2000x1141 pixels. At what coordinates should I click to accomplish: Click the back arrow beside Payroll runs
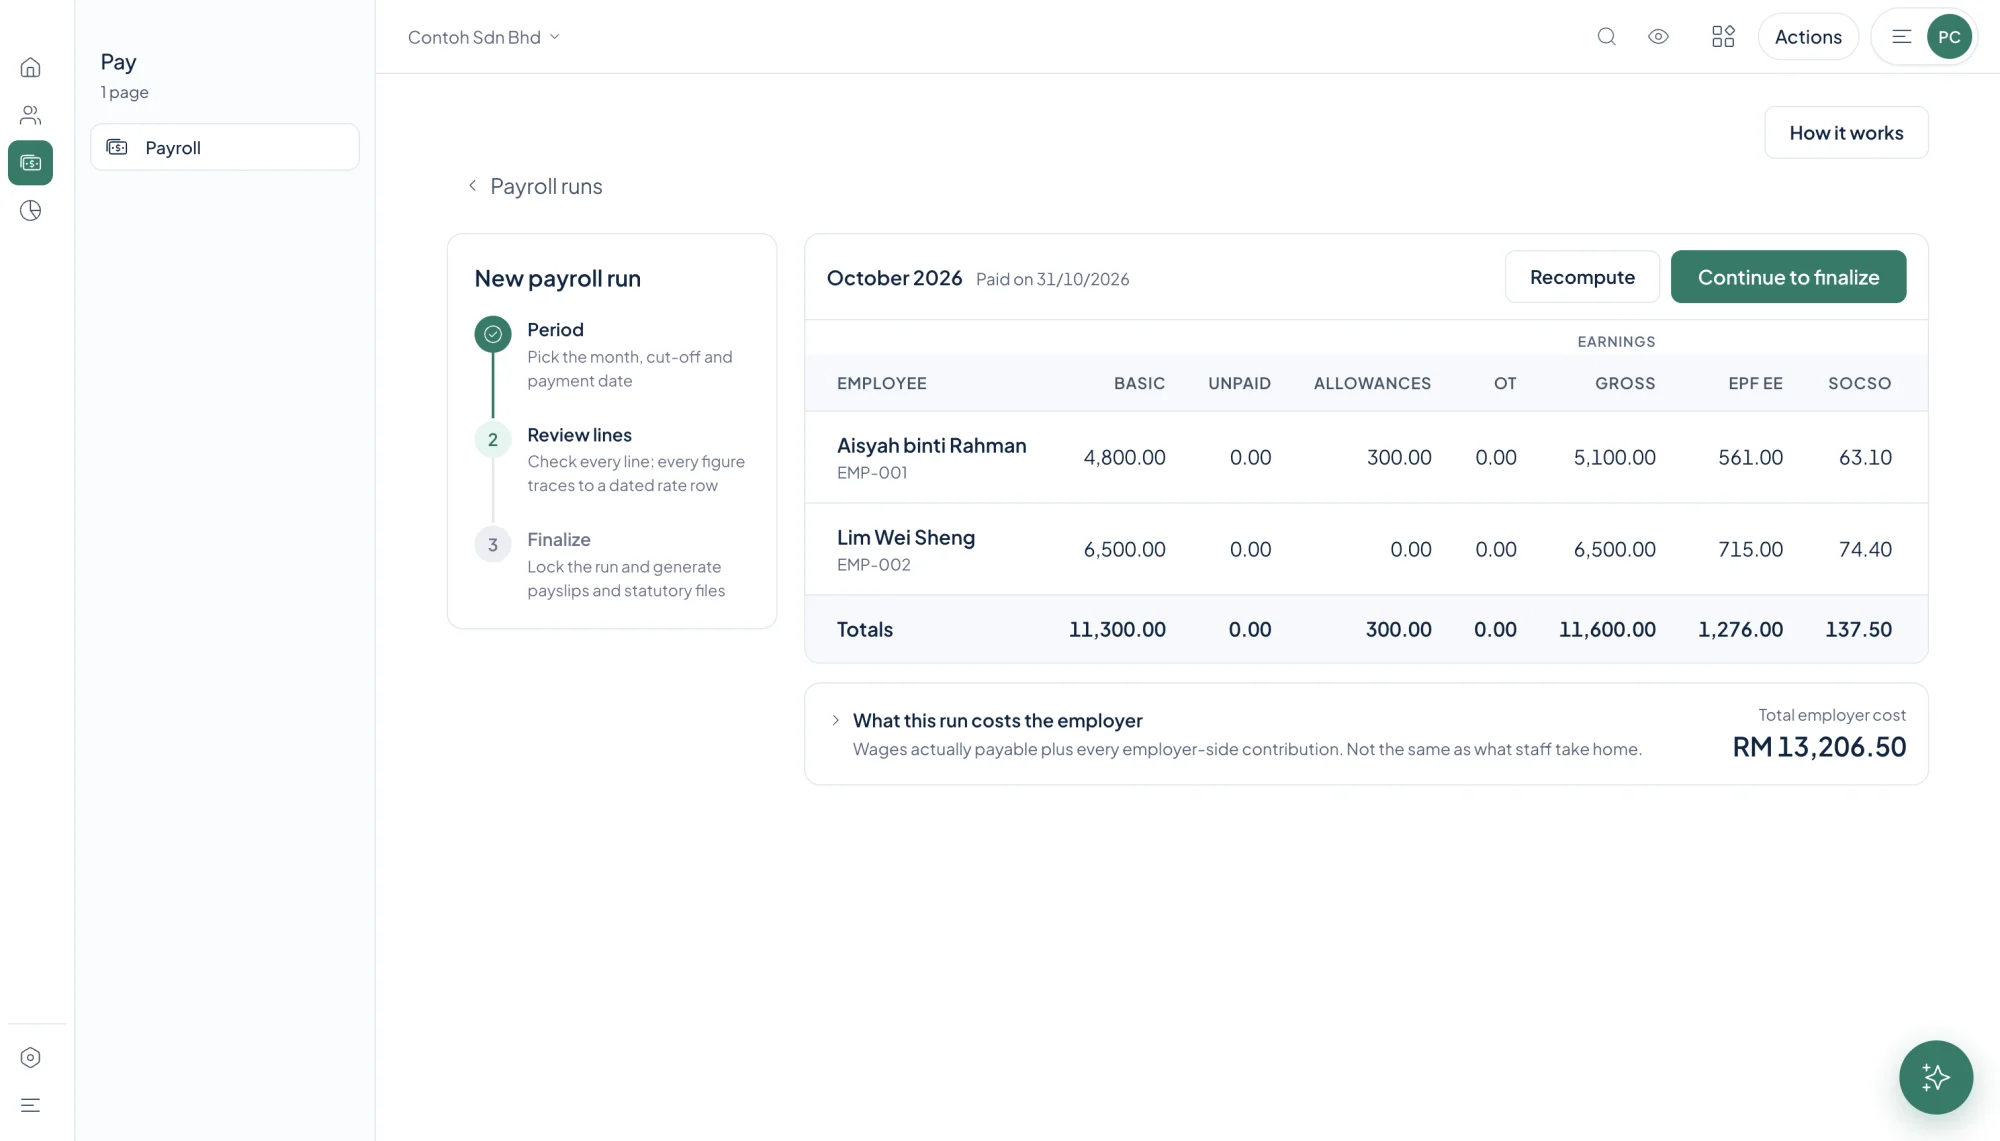click(472, 186)
